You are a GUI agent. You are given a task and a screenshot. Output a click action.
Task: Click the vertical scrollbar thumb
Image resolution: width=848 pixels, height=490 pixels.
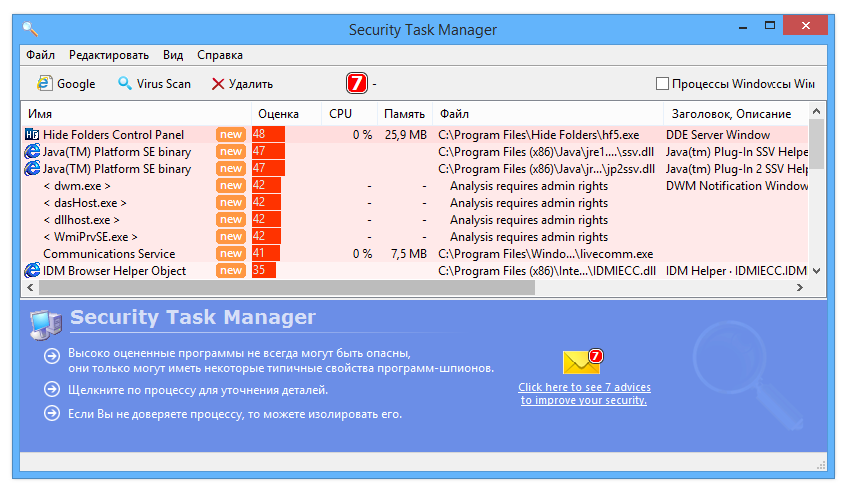[817, 144]
